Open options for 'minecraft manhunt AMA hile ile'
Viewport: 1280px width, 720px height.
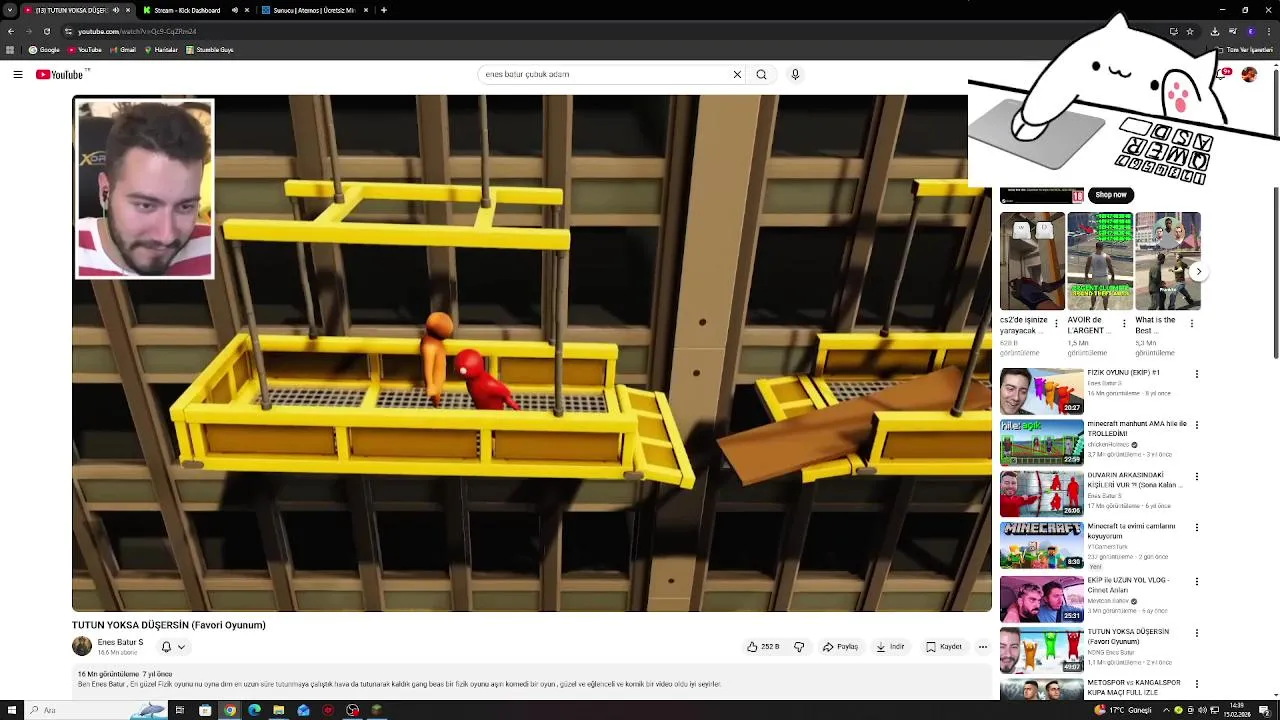1197,425
